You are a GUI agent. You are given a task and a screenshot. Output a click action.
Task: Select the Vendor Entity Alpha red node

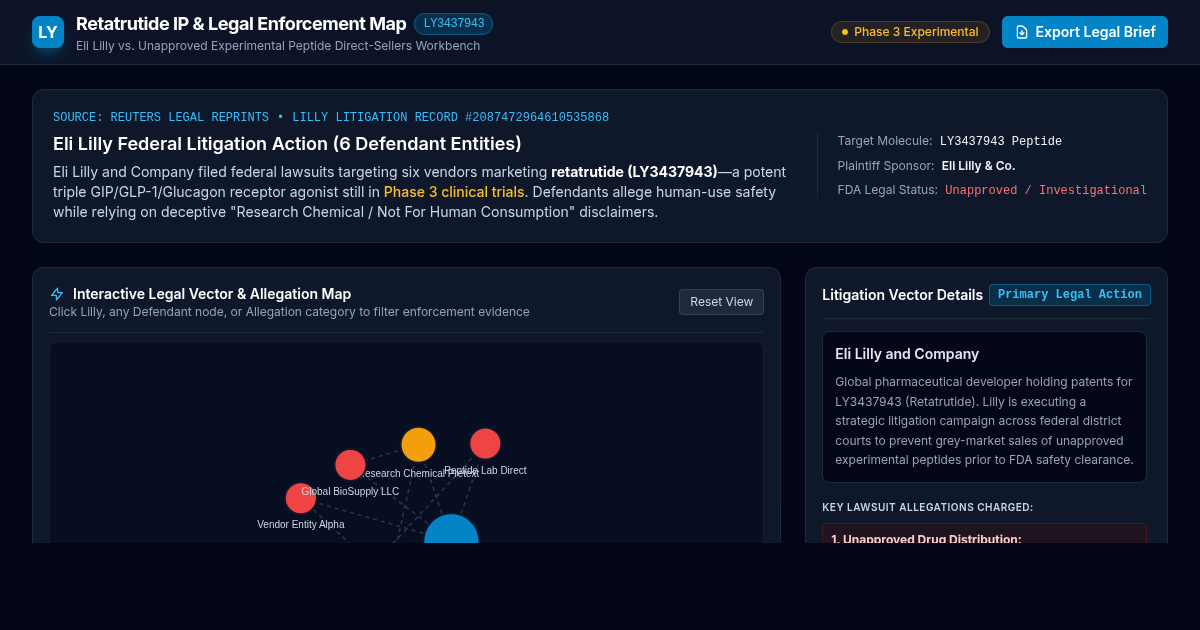pyautogui.click(x=301, y=498)
